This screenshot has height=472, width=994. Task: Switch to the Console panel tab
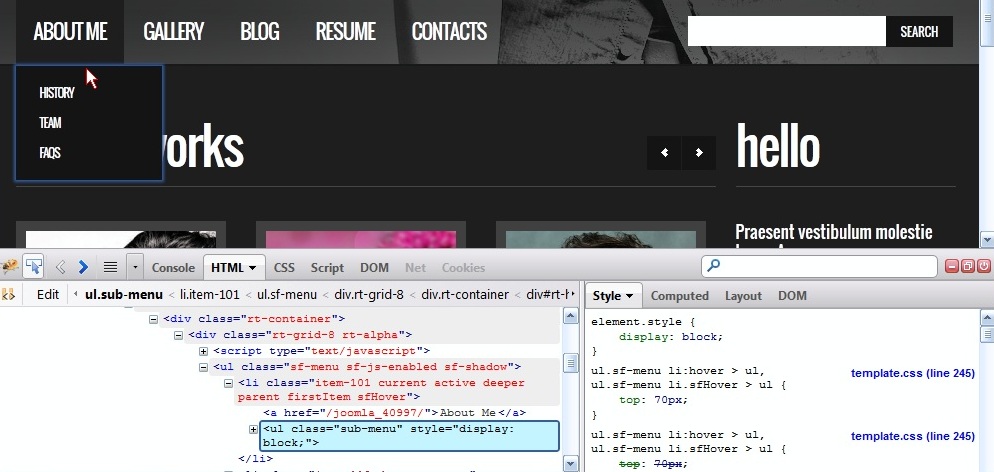pyautogui.click(x=173, y=268)
